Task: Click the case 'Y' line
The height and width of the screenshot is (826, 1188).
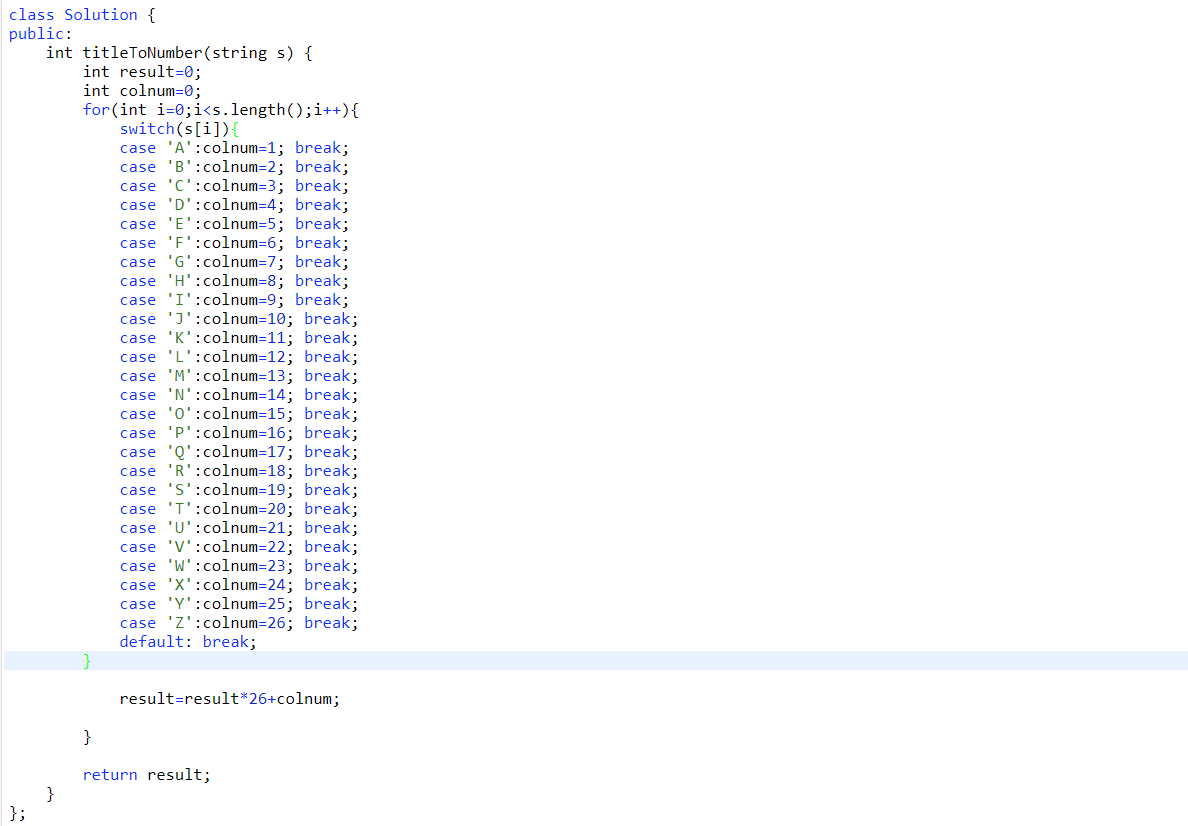Action: click(x=239, y=603)
